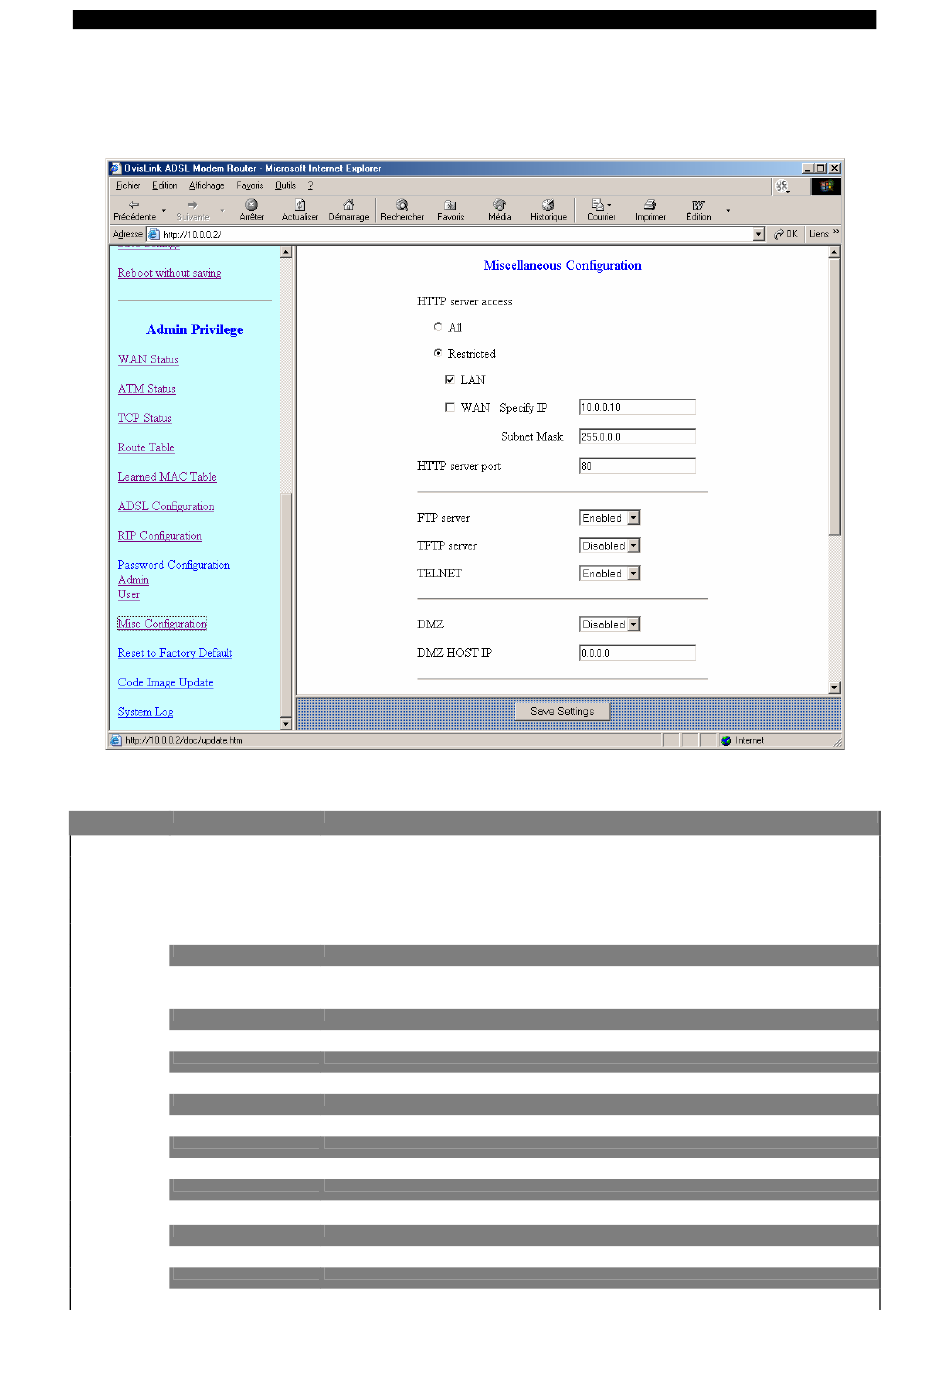Click the Courrier mail icon
950x1388 pixels.
click(598, 204)
